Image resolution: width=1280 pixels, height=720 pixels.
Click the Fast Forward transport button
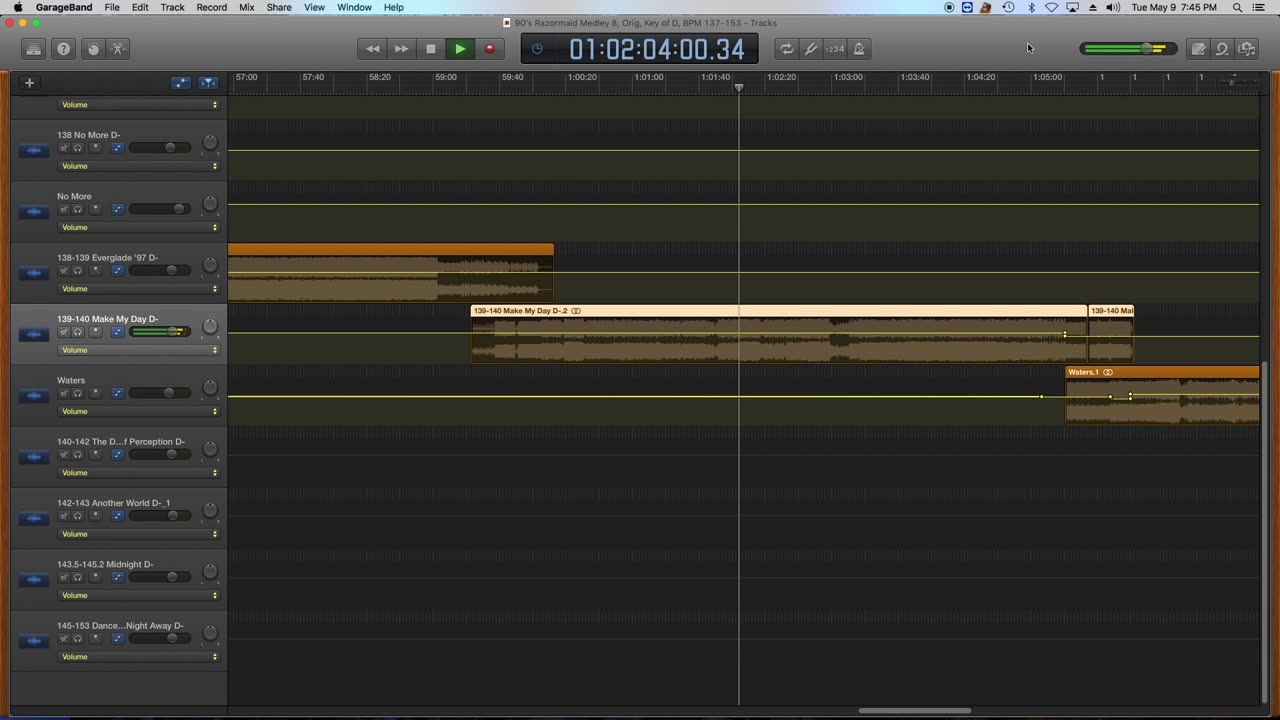tap(402, 49)
